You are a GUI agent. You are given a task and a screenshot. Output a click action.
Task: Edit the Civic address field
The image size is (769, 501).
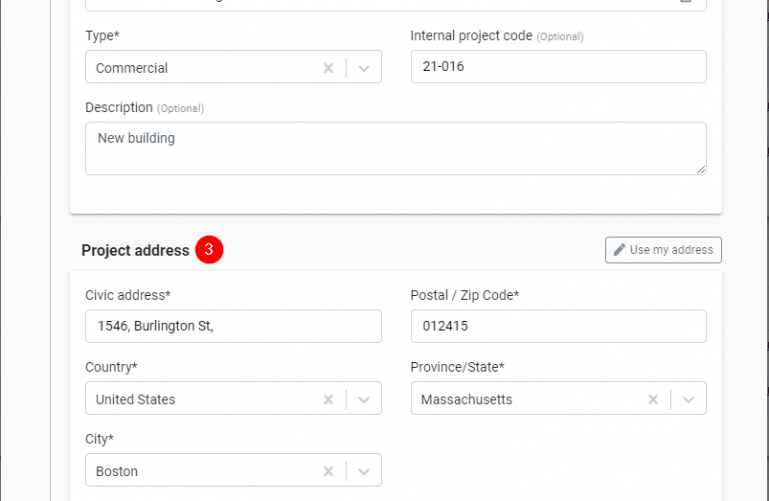(233, 326)
